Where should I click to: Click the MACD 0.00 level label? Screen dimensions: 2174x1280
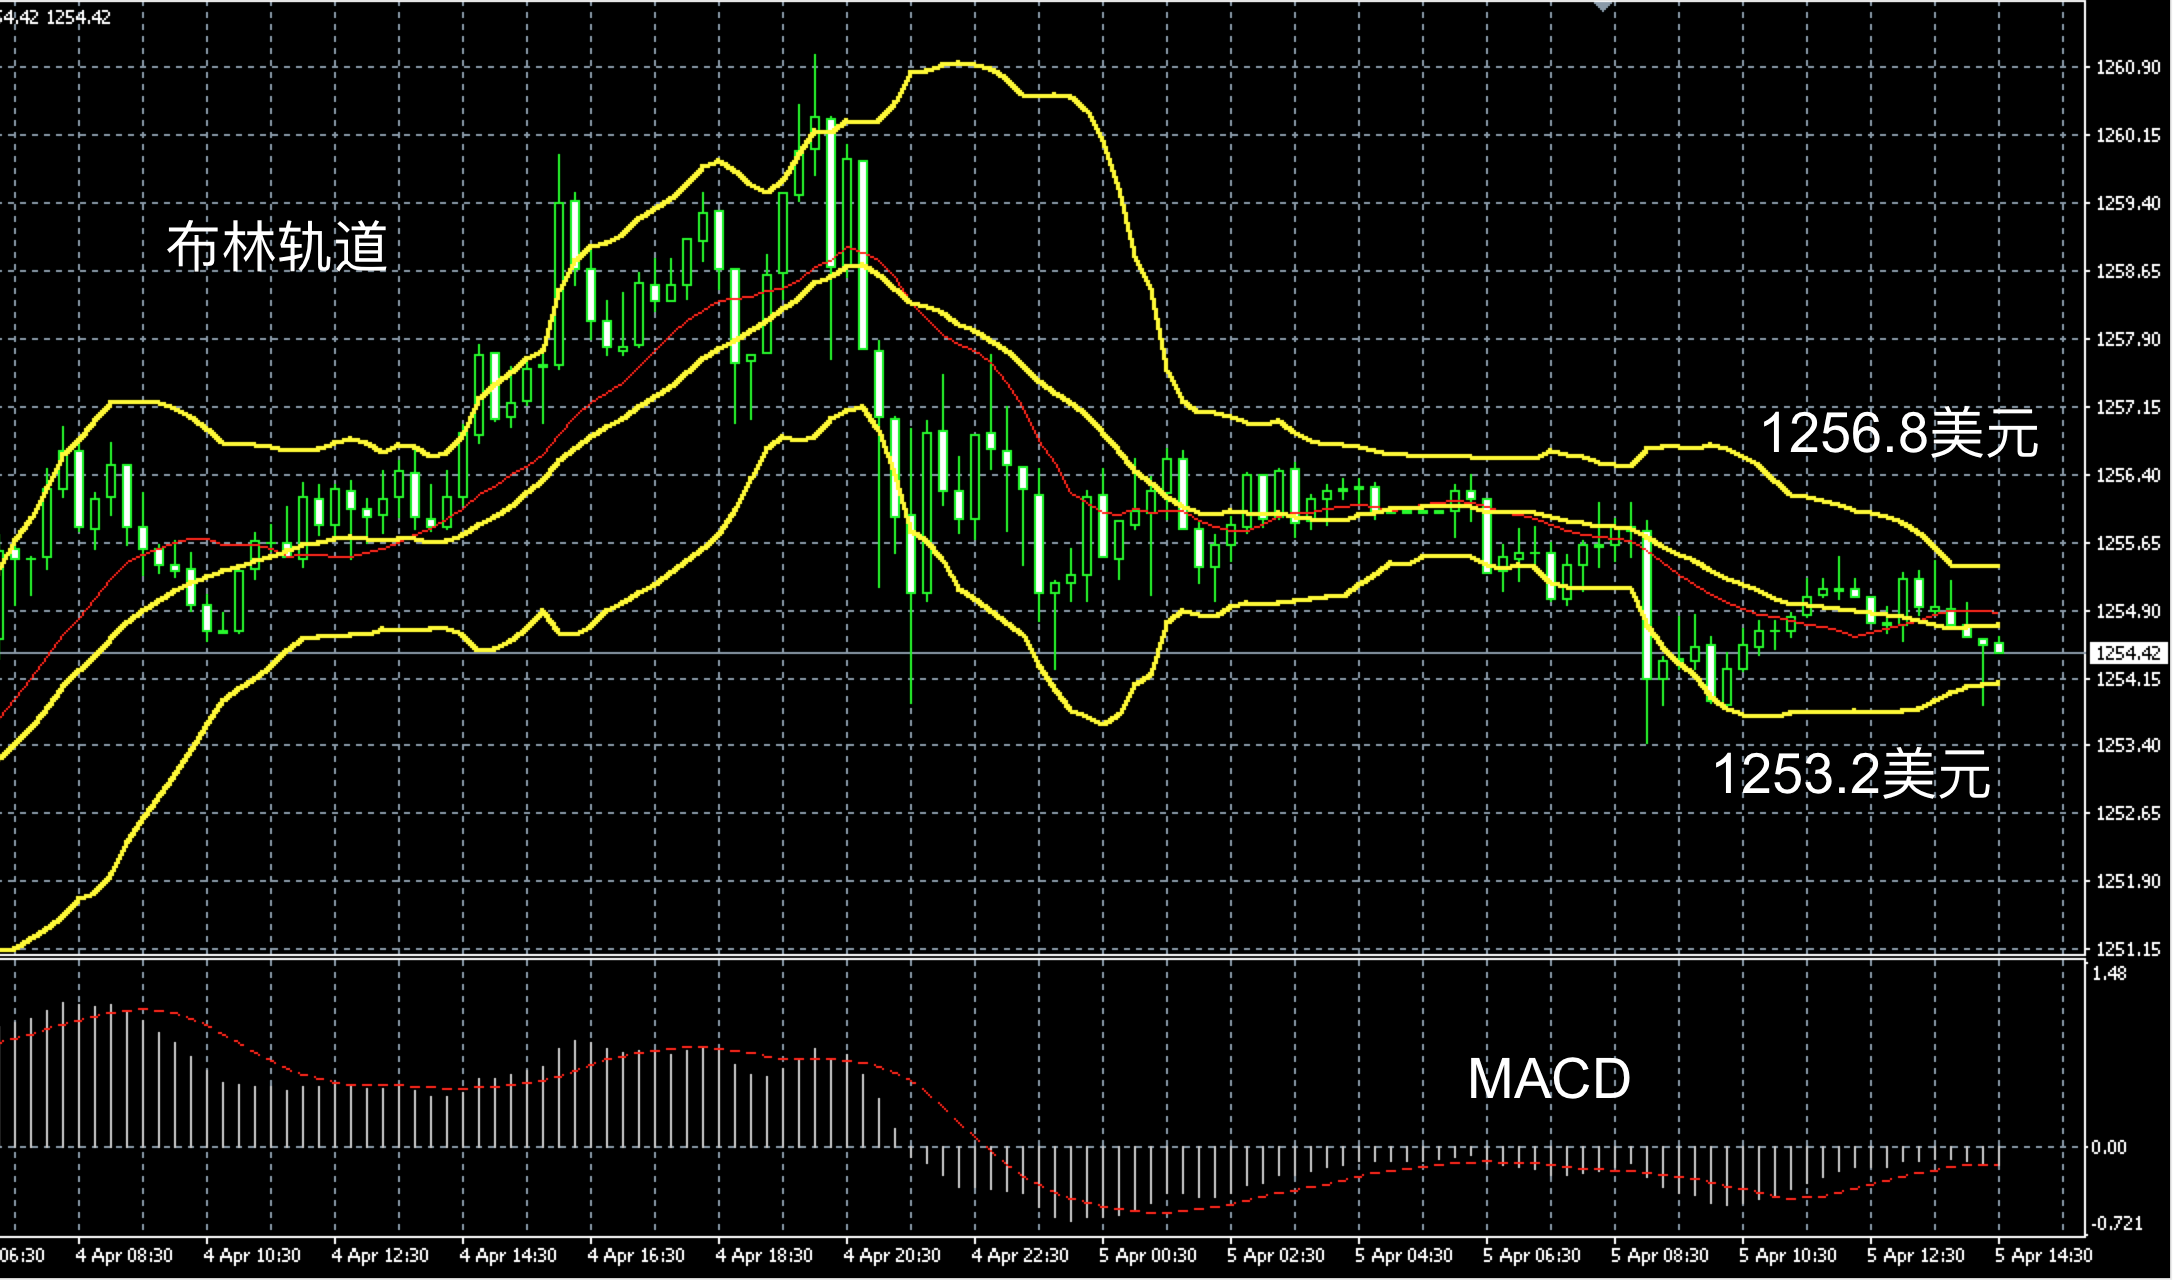2108,1147
